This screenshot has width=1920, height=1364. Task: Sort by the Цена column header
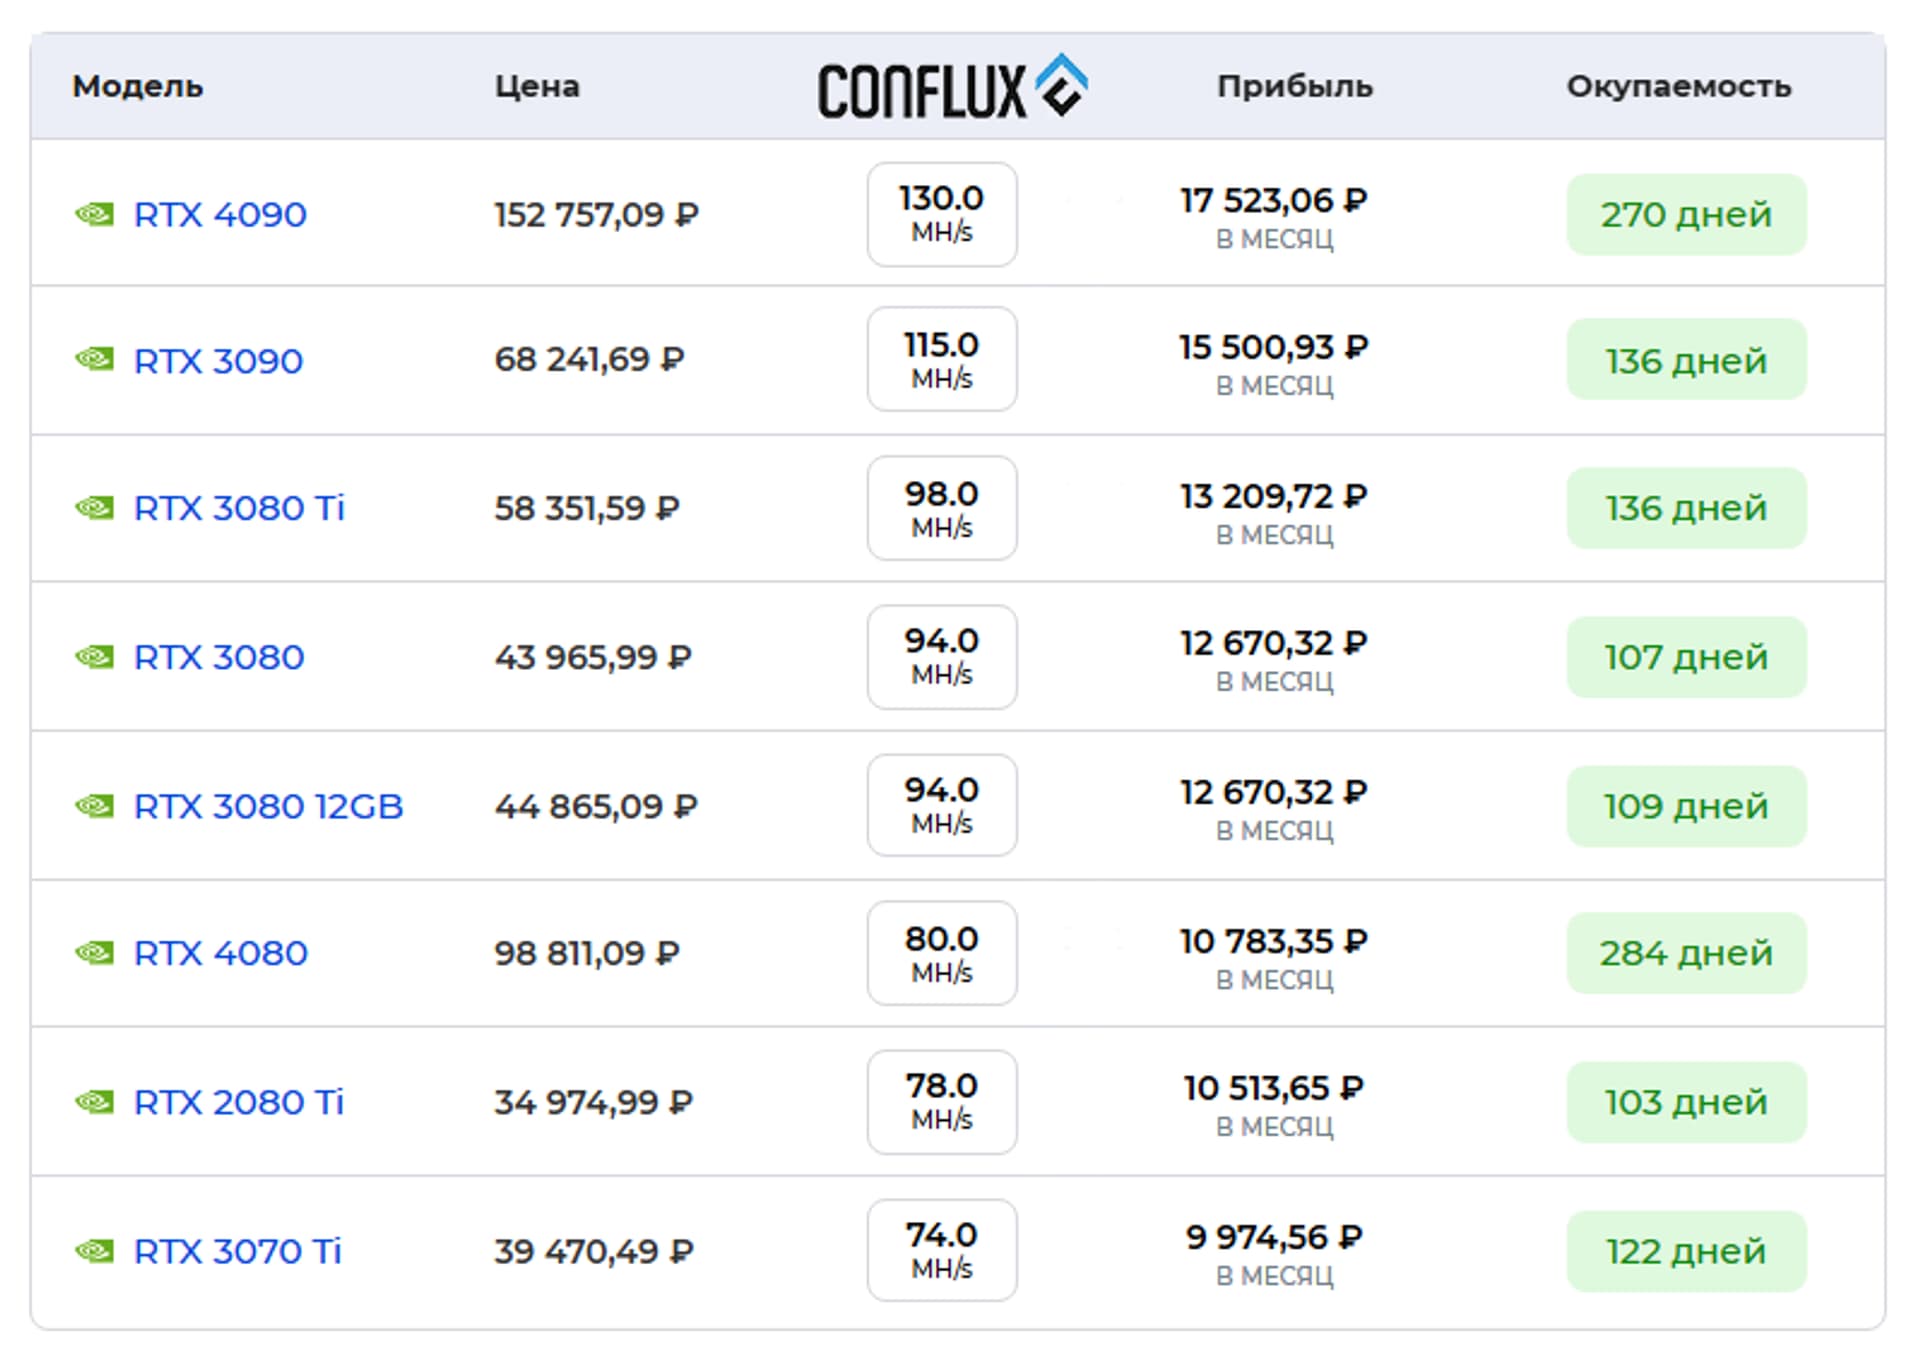tap(537, 87)
